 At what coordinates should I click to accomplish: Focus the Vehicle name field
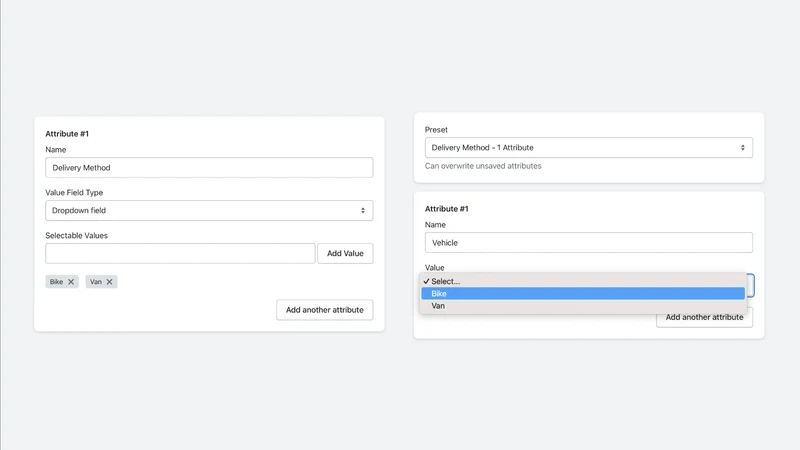589,242
